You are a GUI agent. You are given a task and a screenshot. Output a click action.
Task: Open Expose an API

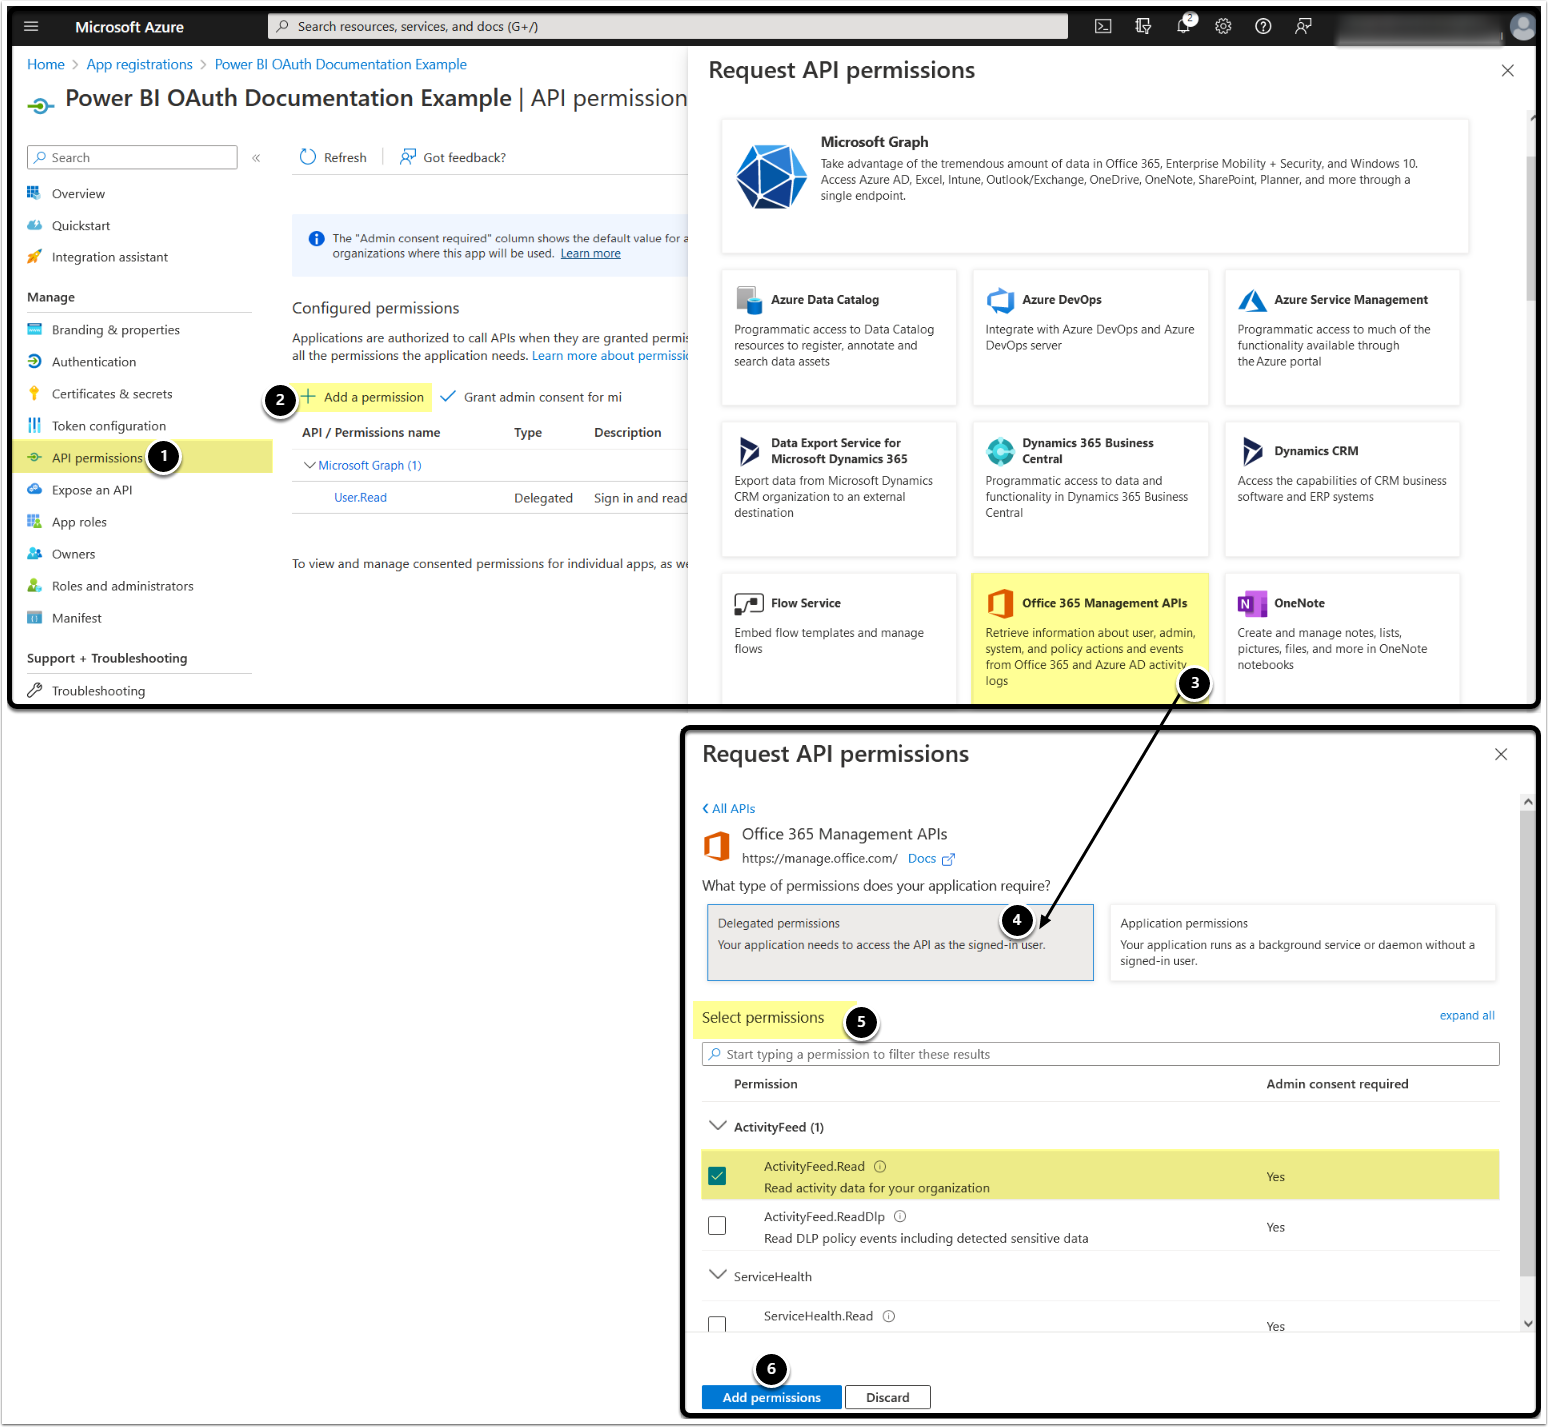click(x=92, y=490)
